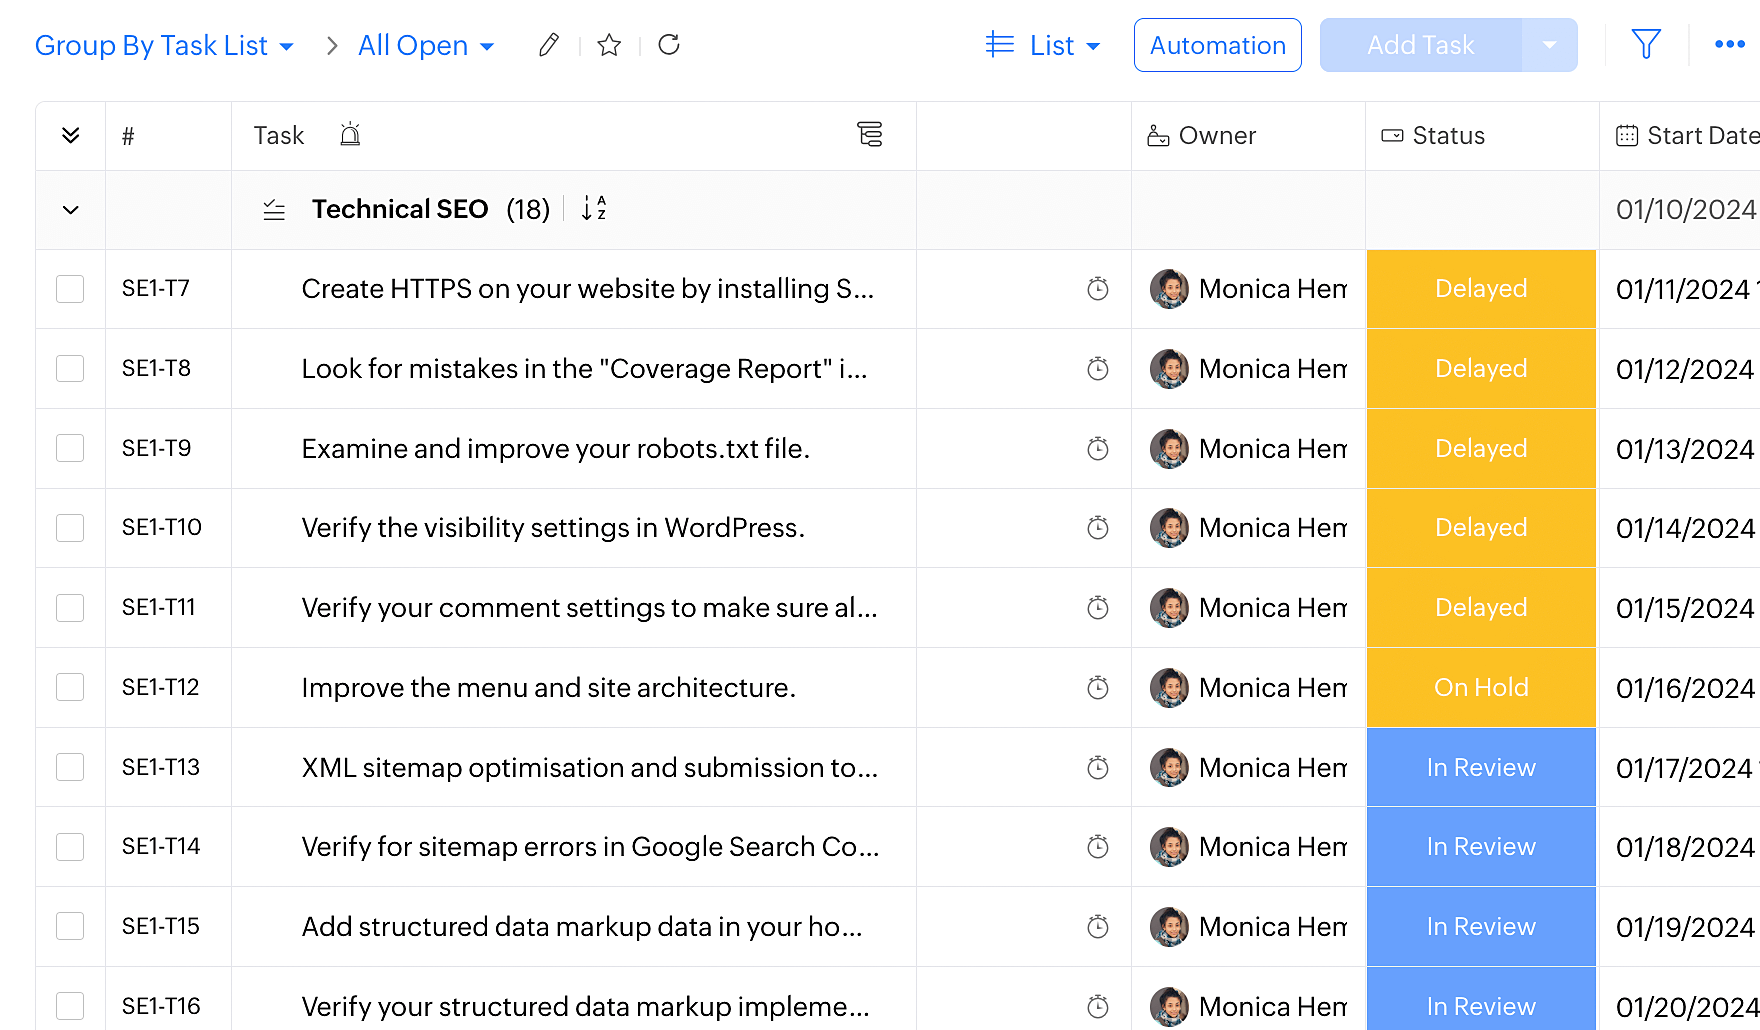
Task: Start timer for SE1-T7 task
Action: point(1097,289)
